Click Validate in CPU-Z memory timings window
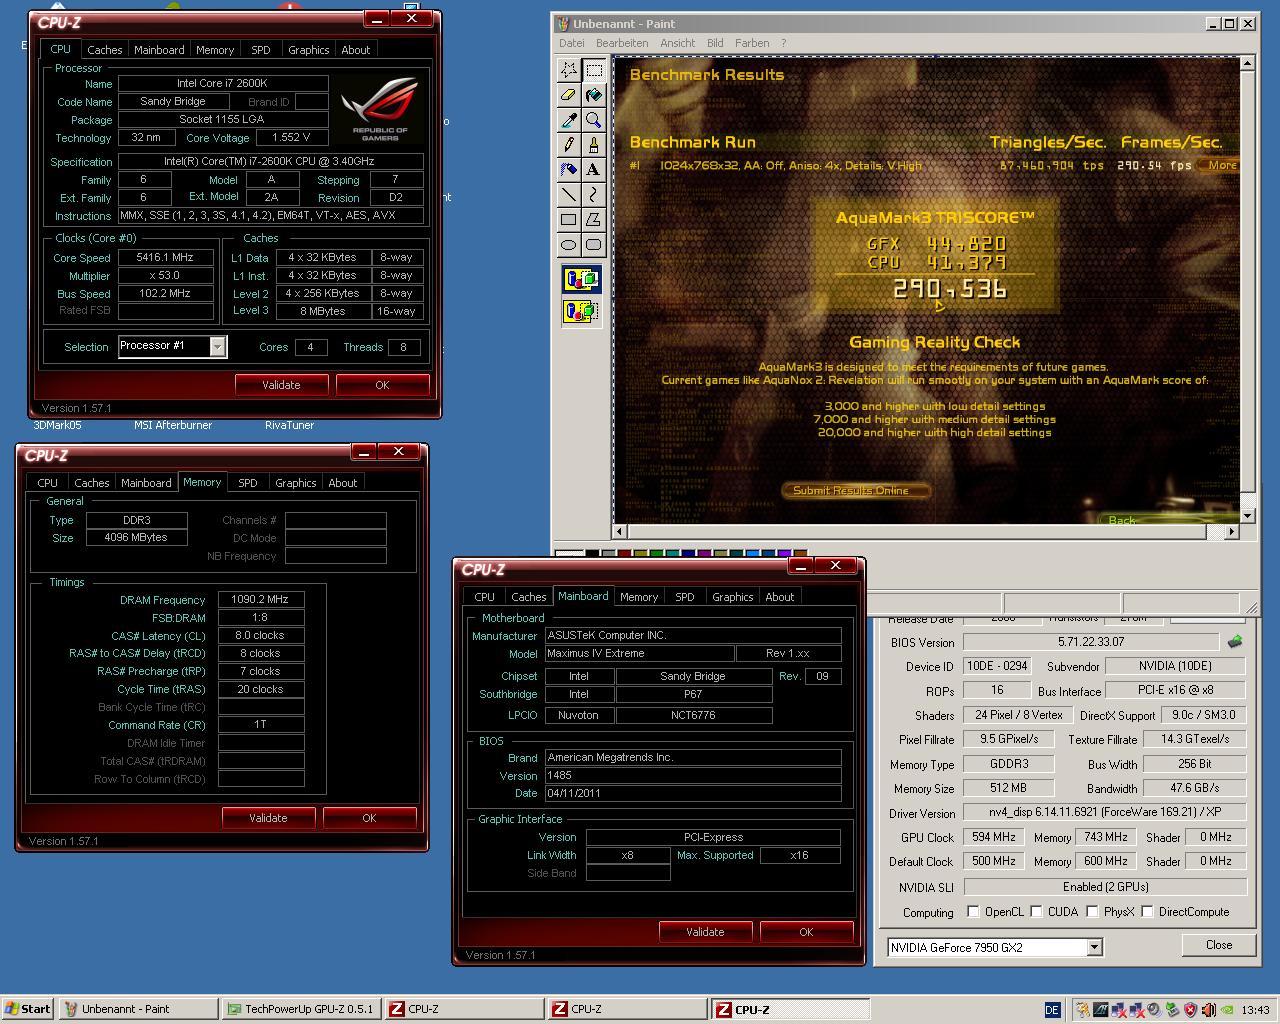The width and height of the screenshot is (1280, 1024). click(268, 818)
